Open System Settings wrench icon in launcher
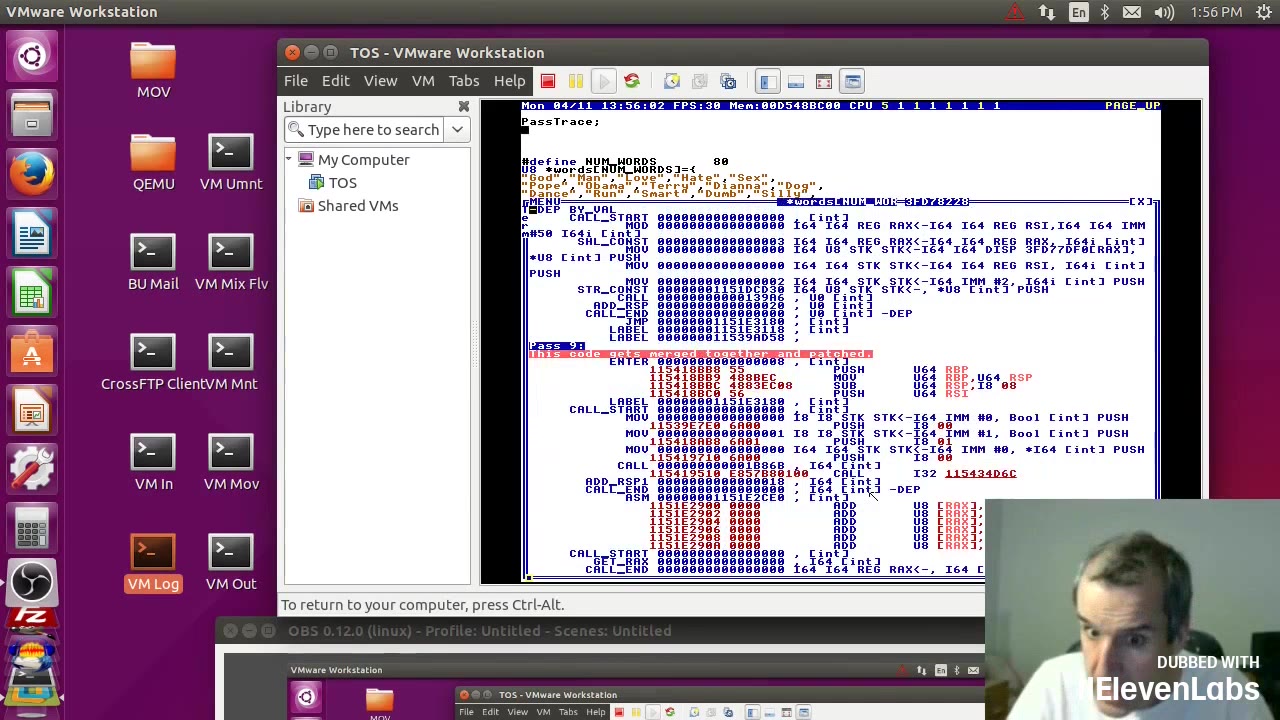This screenshot has height=720, width=1280. point(32,470)
